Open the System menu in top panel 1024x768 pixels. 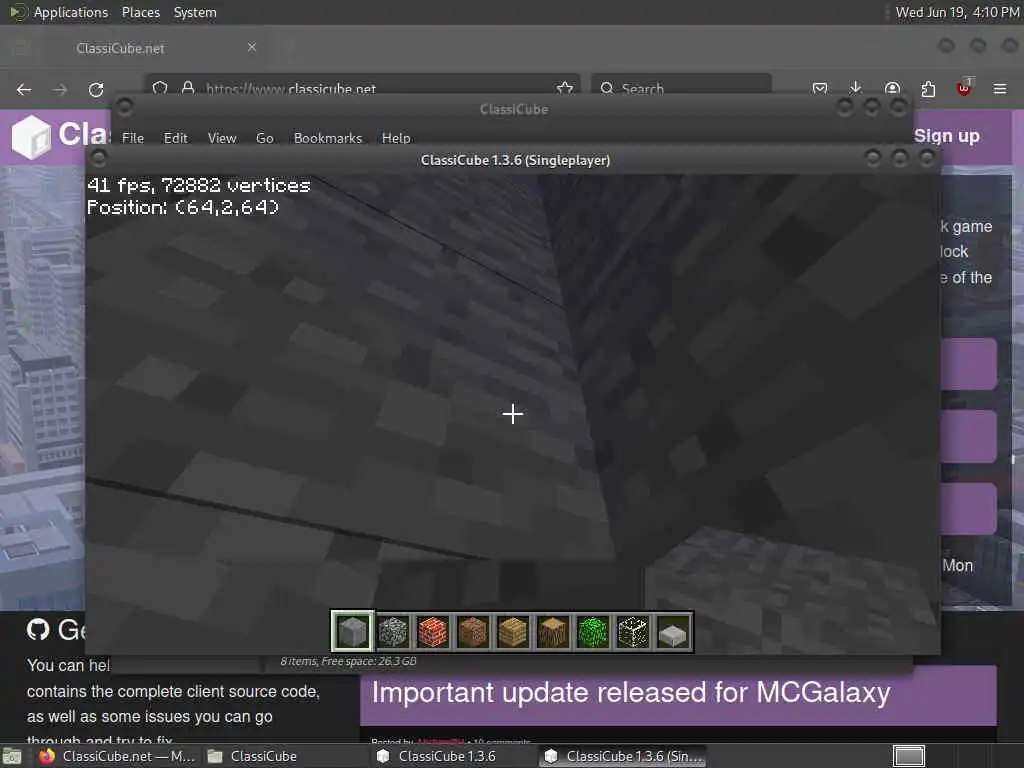195,12
